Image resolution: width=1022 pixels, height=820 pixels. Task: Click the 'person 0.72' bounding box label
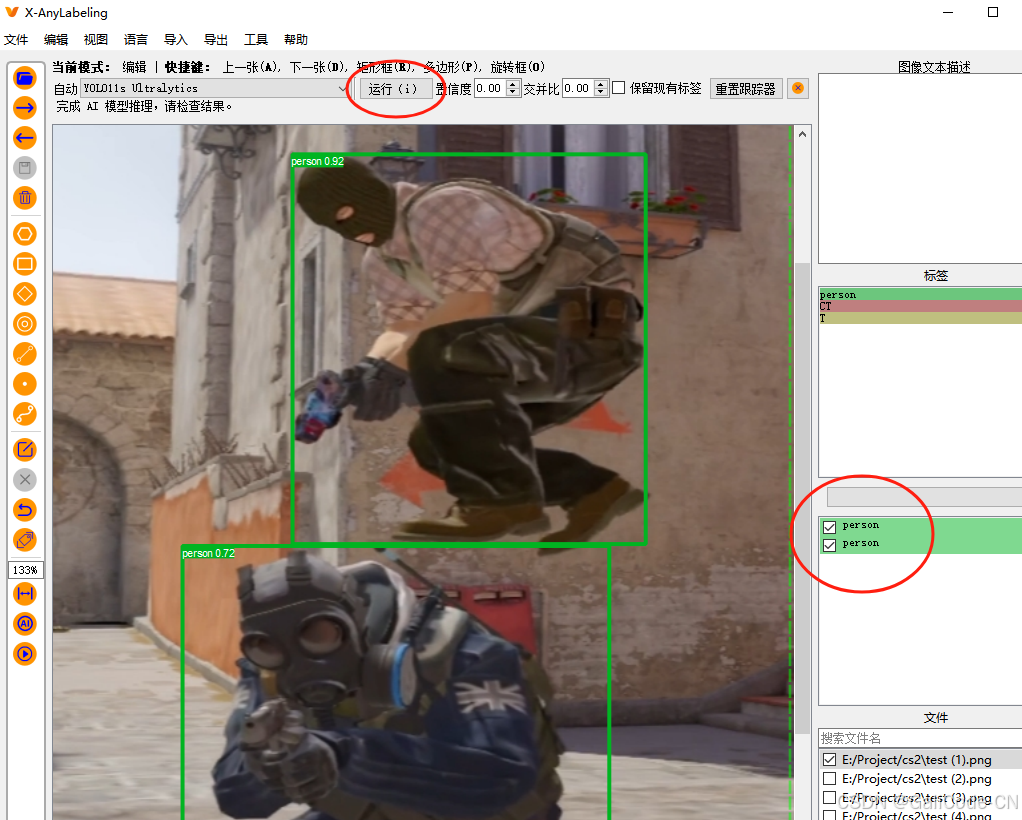tap(209, 553)
